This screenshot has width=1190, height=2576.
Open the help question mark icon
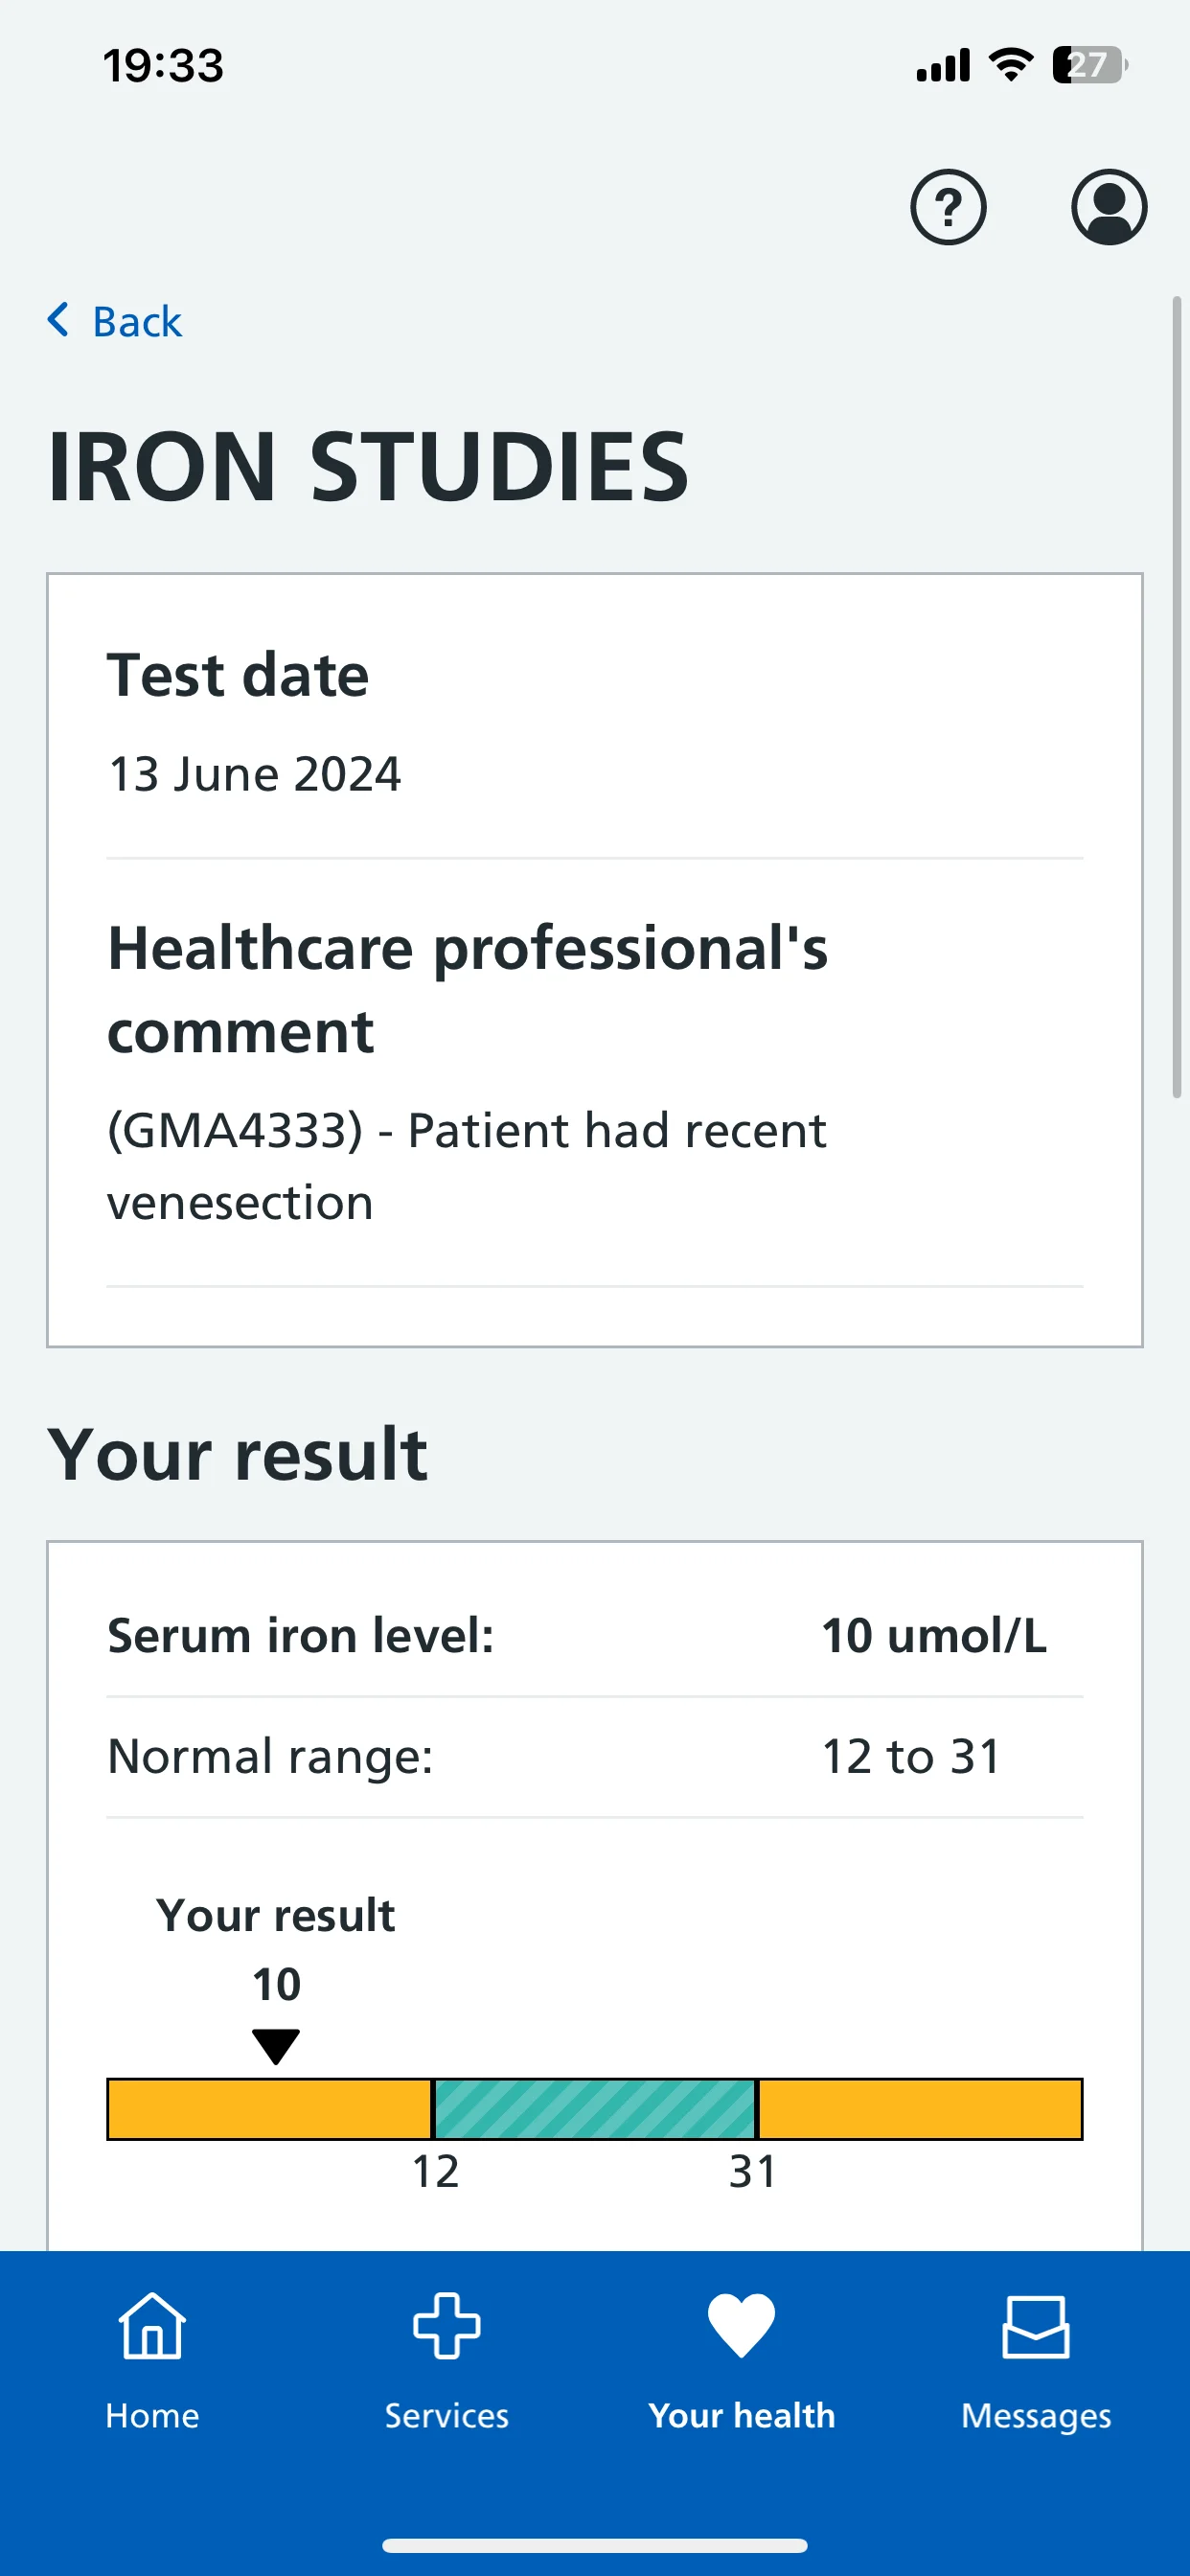pos(948,207)
